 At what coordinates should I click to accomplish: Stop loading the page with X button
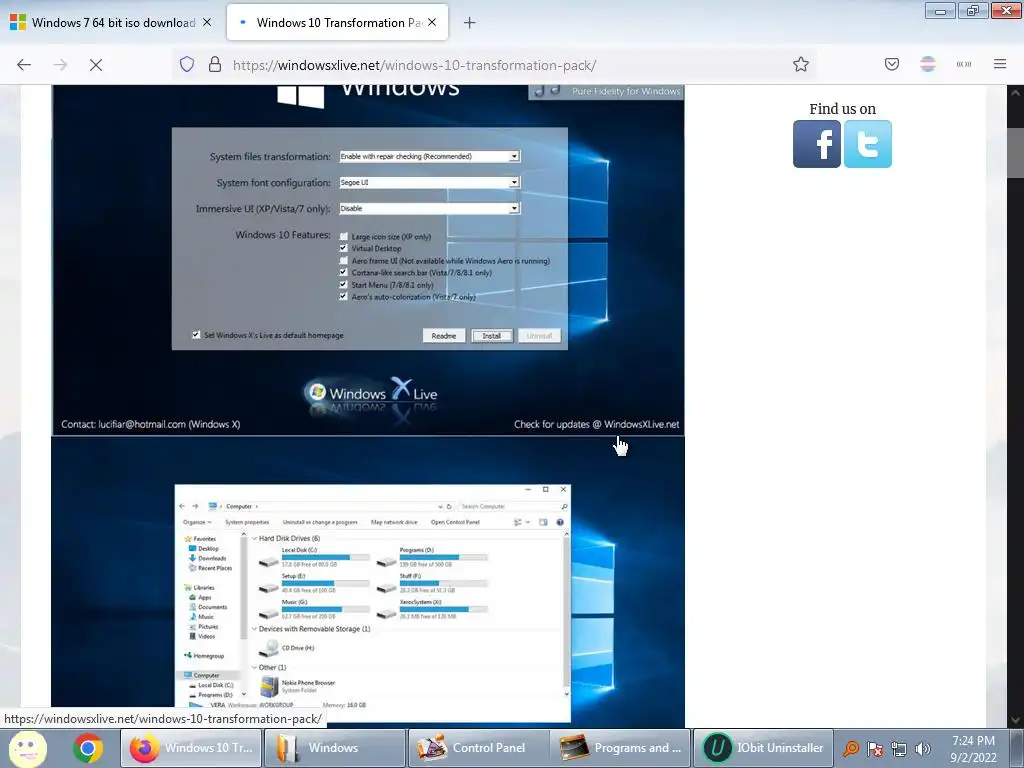coord(96,65)
